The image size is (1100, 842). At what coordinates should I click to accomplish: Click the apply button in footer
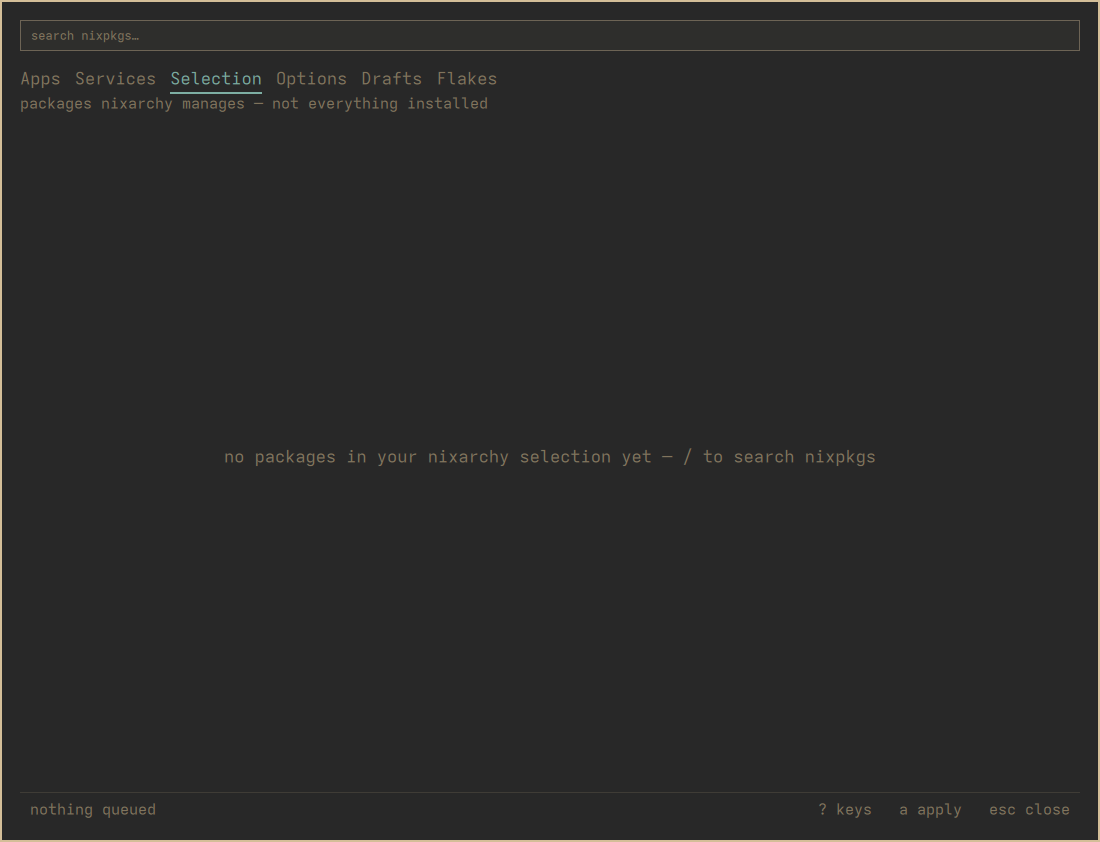[x=930, y=810]
